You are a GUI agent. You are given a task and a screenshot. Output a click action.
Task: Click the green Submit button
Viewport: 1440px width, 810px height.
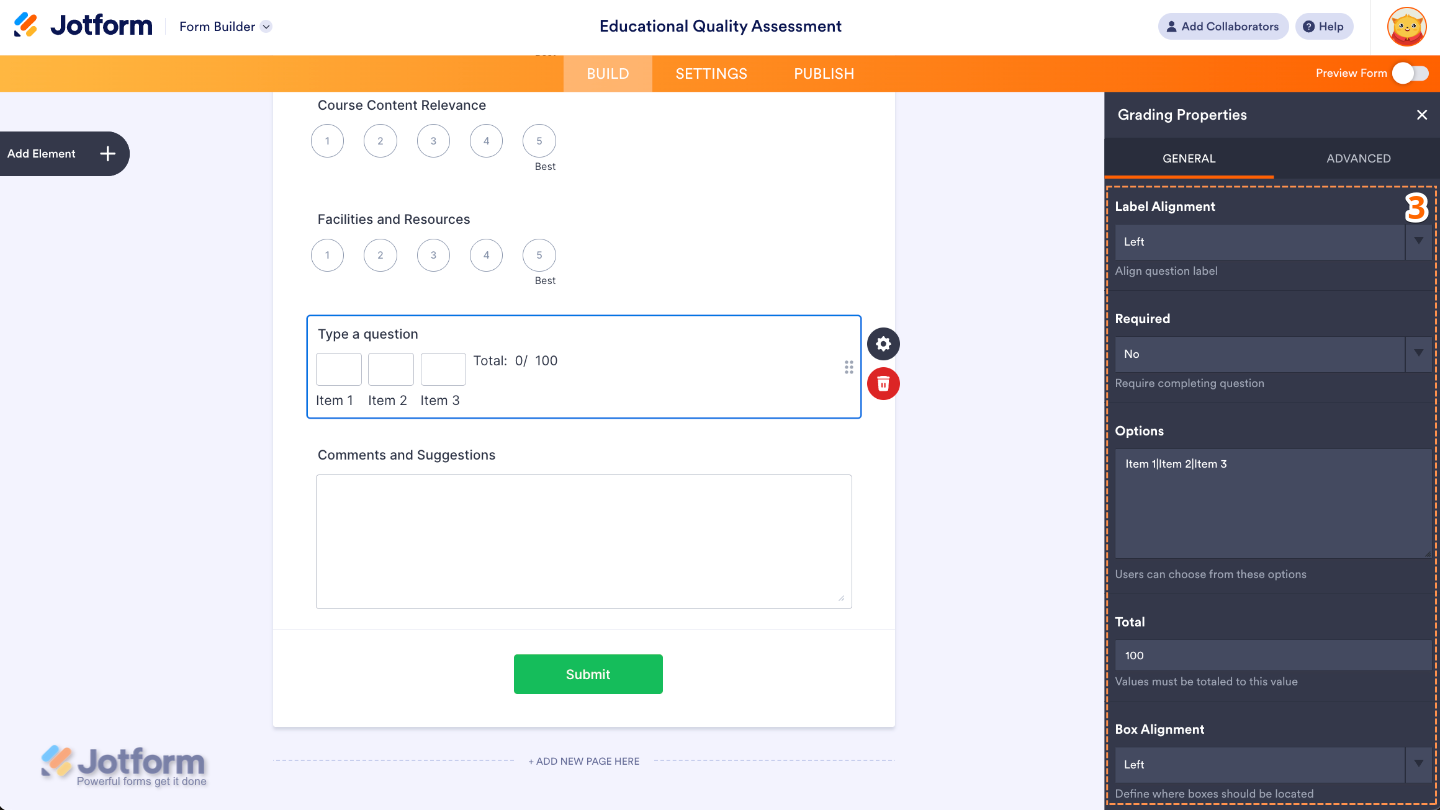pyautogui.click(x=588, y=674)
